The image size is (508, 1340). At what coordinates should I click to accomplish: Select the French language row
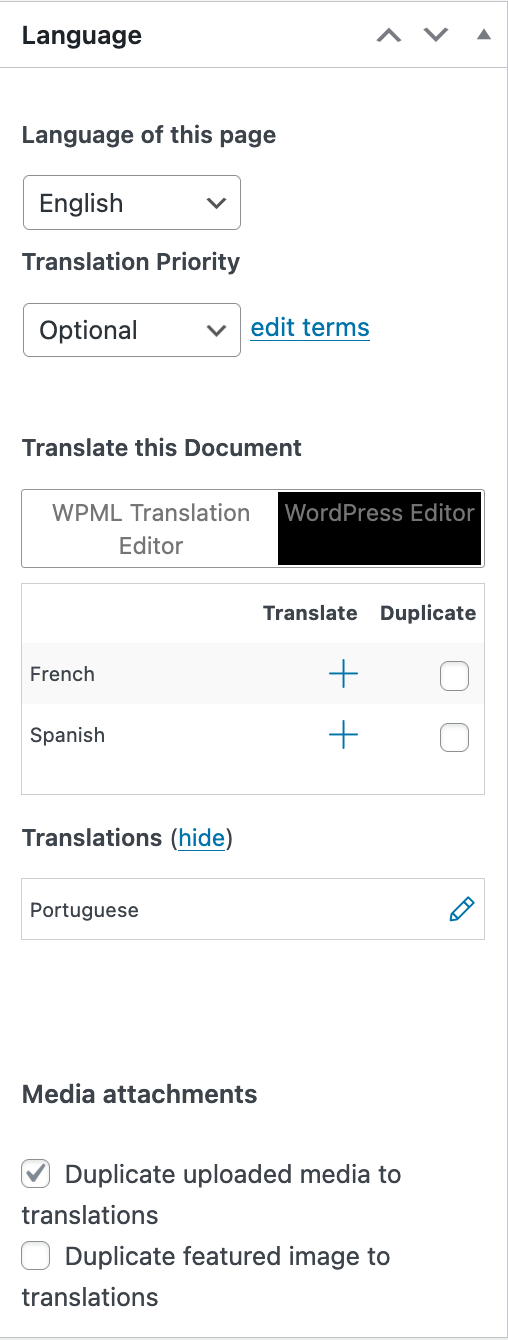pos(253,674)
